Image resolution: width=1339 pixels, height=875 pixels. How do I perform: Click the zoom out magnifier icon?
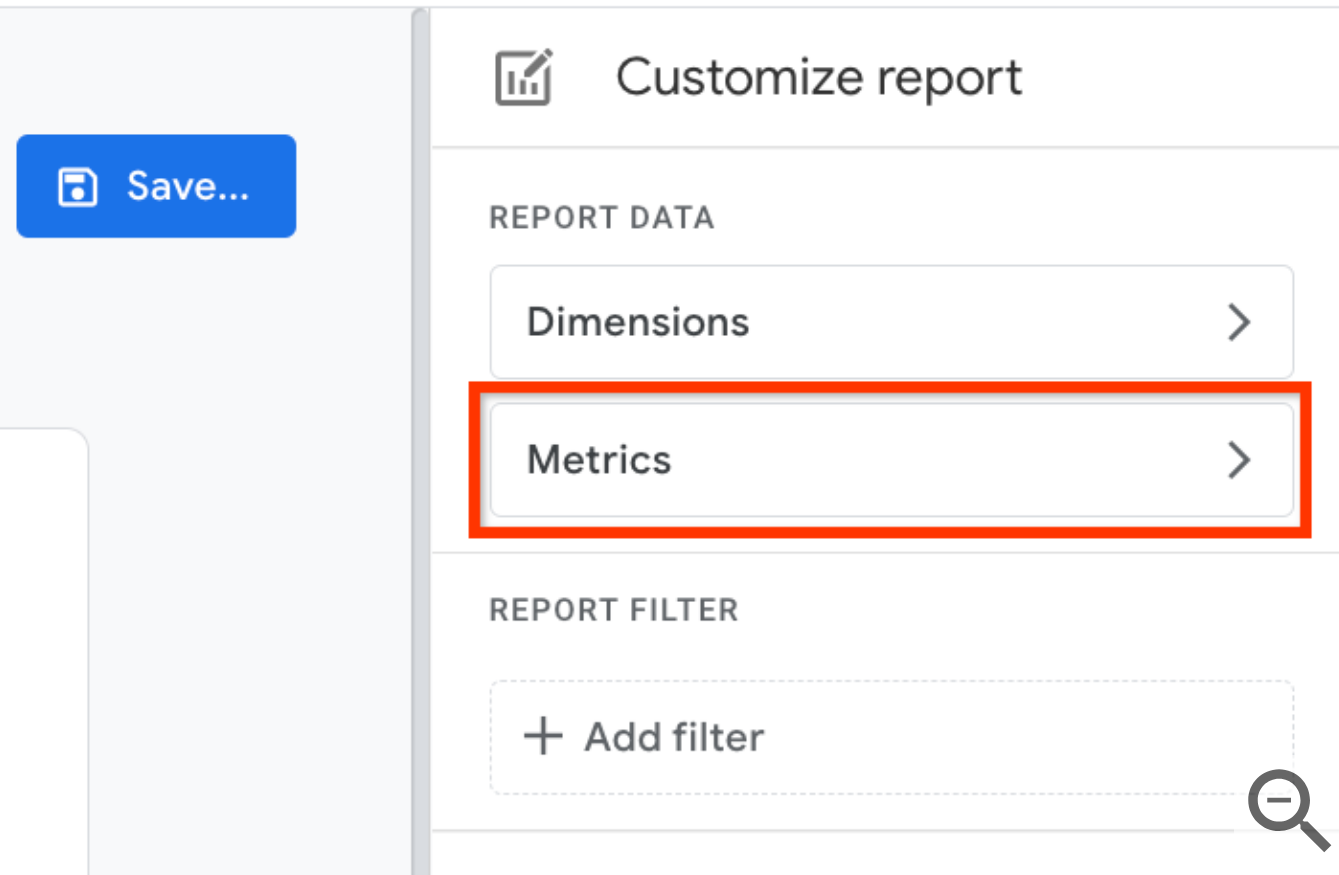click(1284, 808)
